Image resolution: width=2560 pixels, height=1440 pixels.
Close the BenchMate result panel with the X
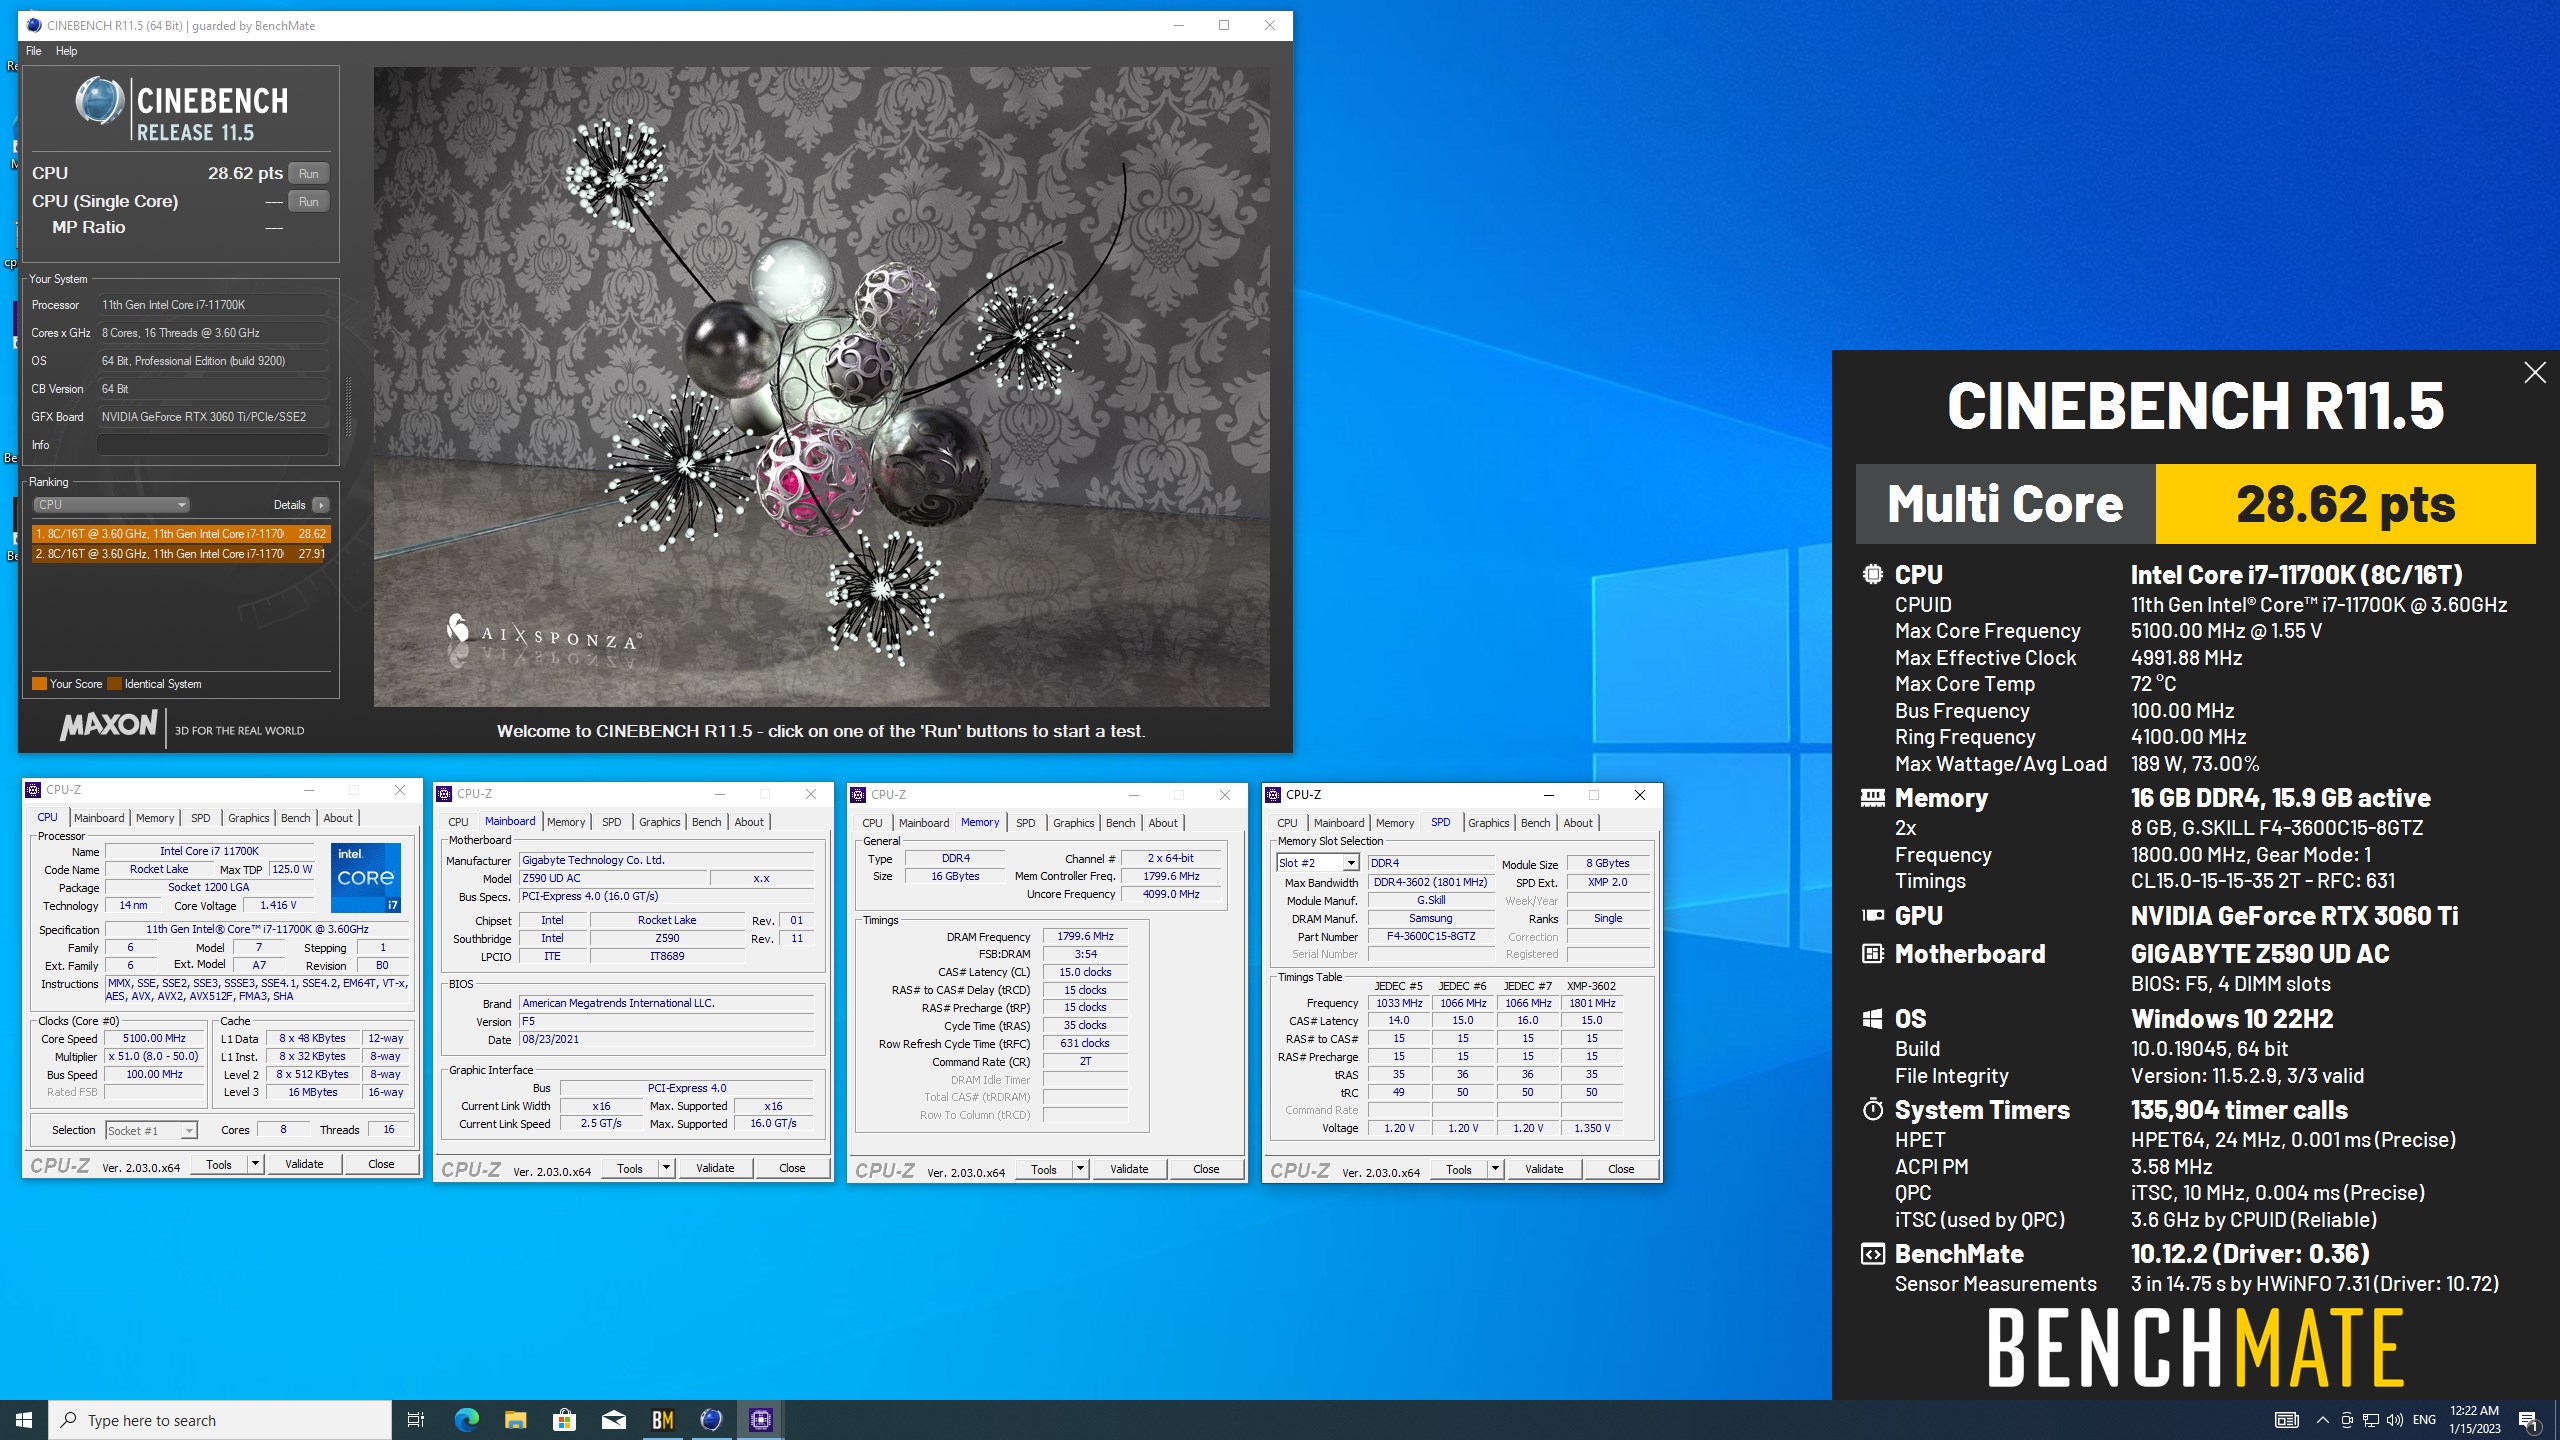[2534, 373]
